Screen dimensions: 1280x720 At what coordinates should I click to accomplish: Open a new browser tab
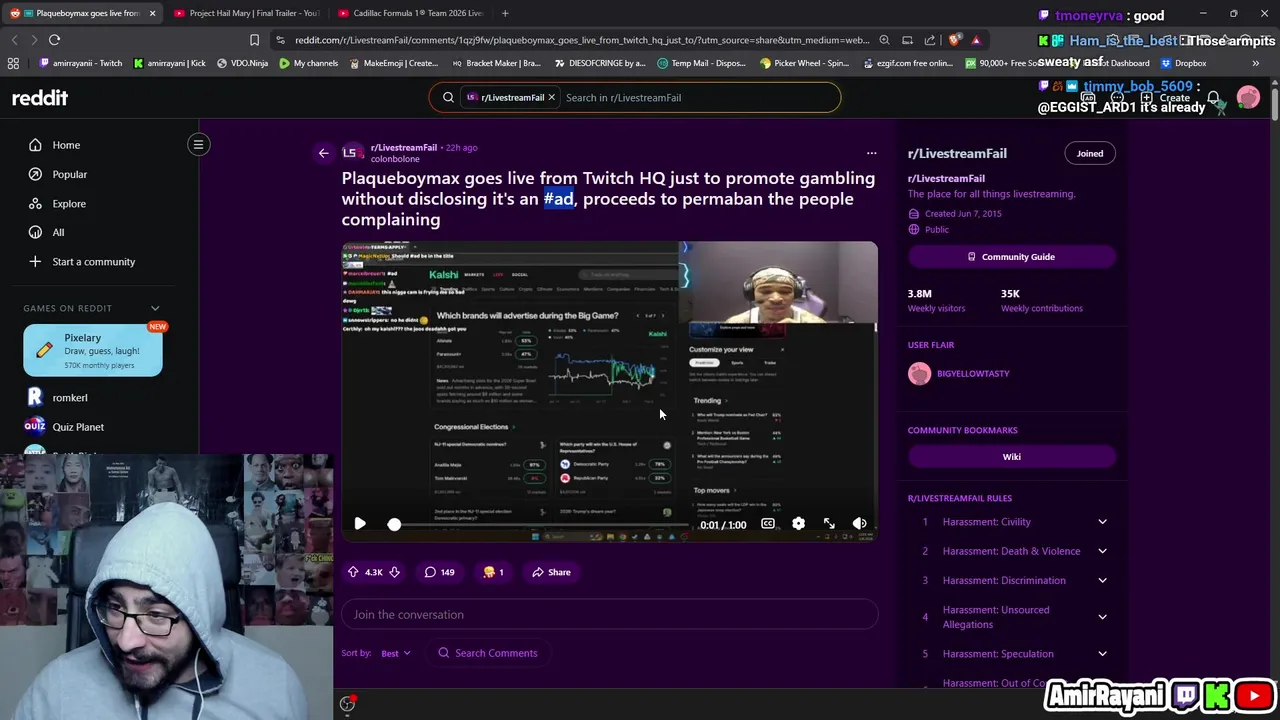pos(505,13)
